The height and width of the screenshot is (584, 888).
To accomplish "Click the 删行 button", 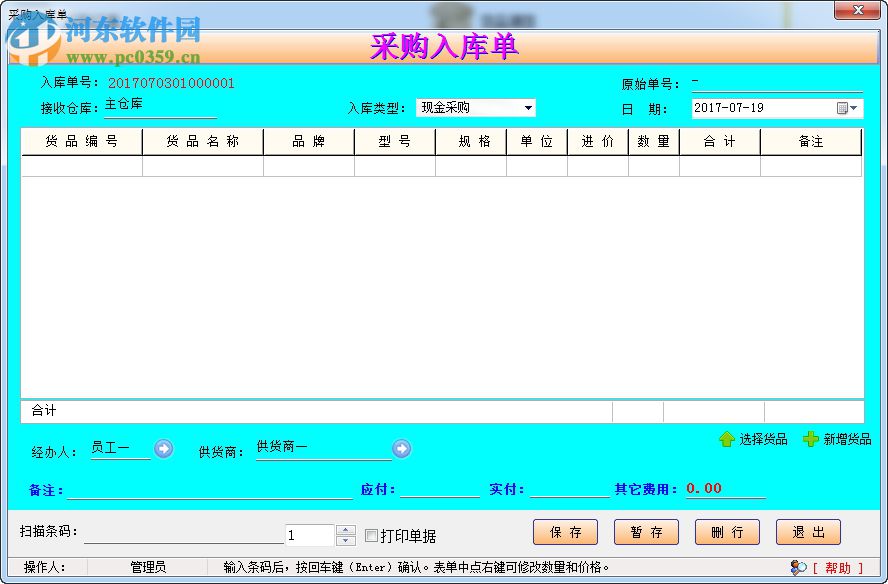I will point(727,532).
